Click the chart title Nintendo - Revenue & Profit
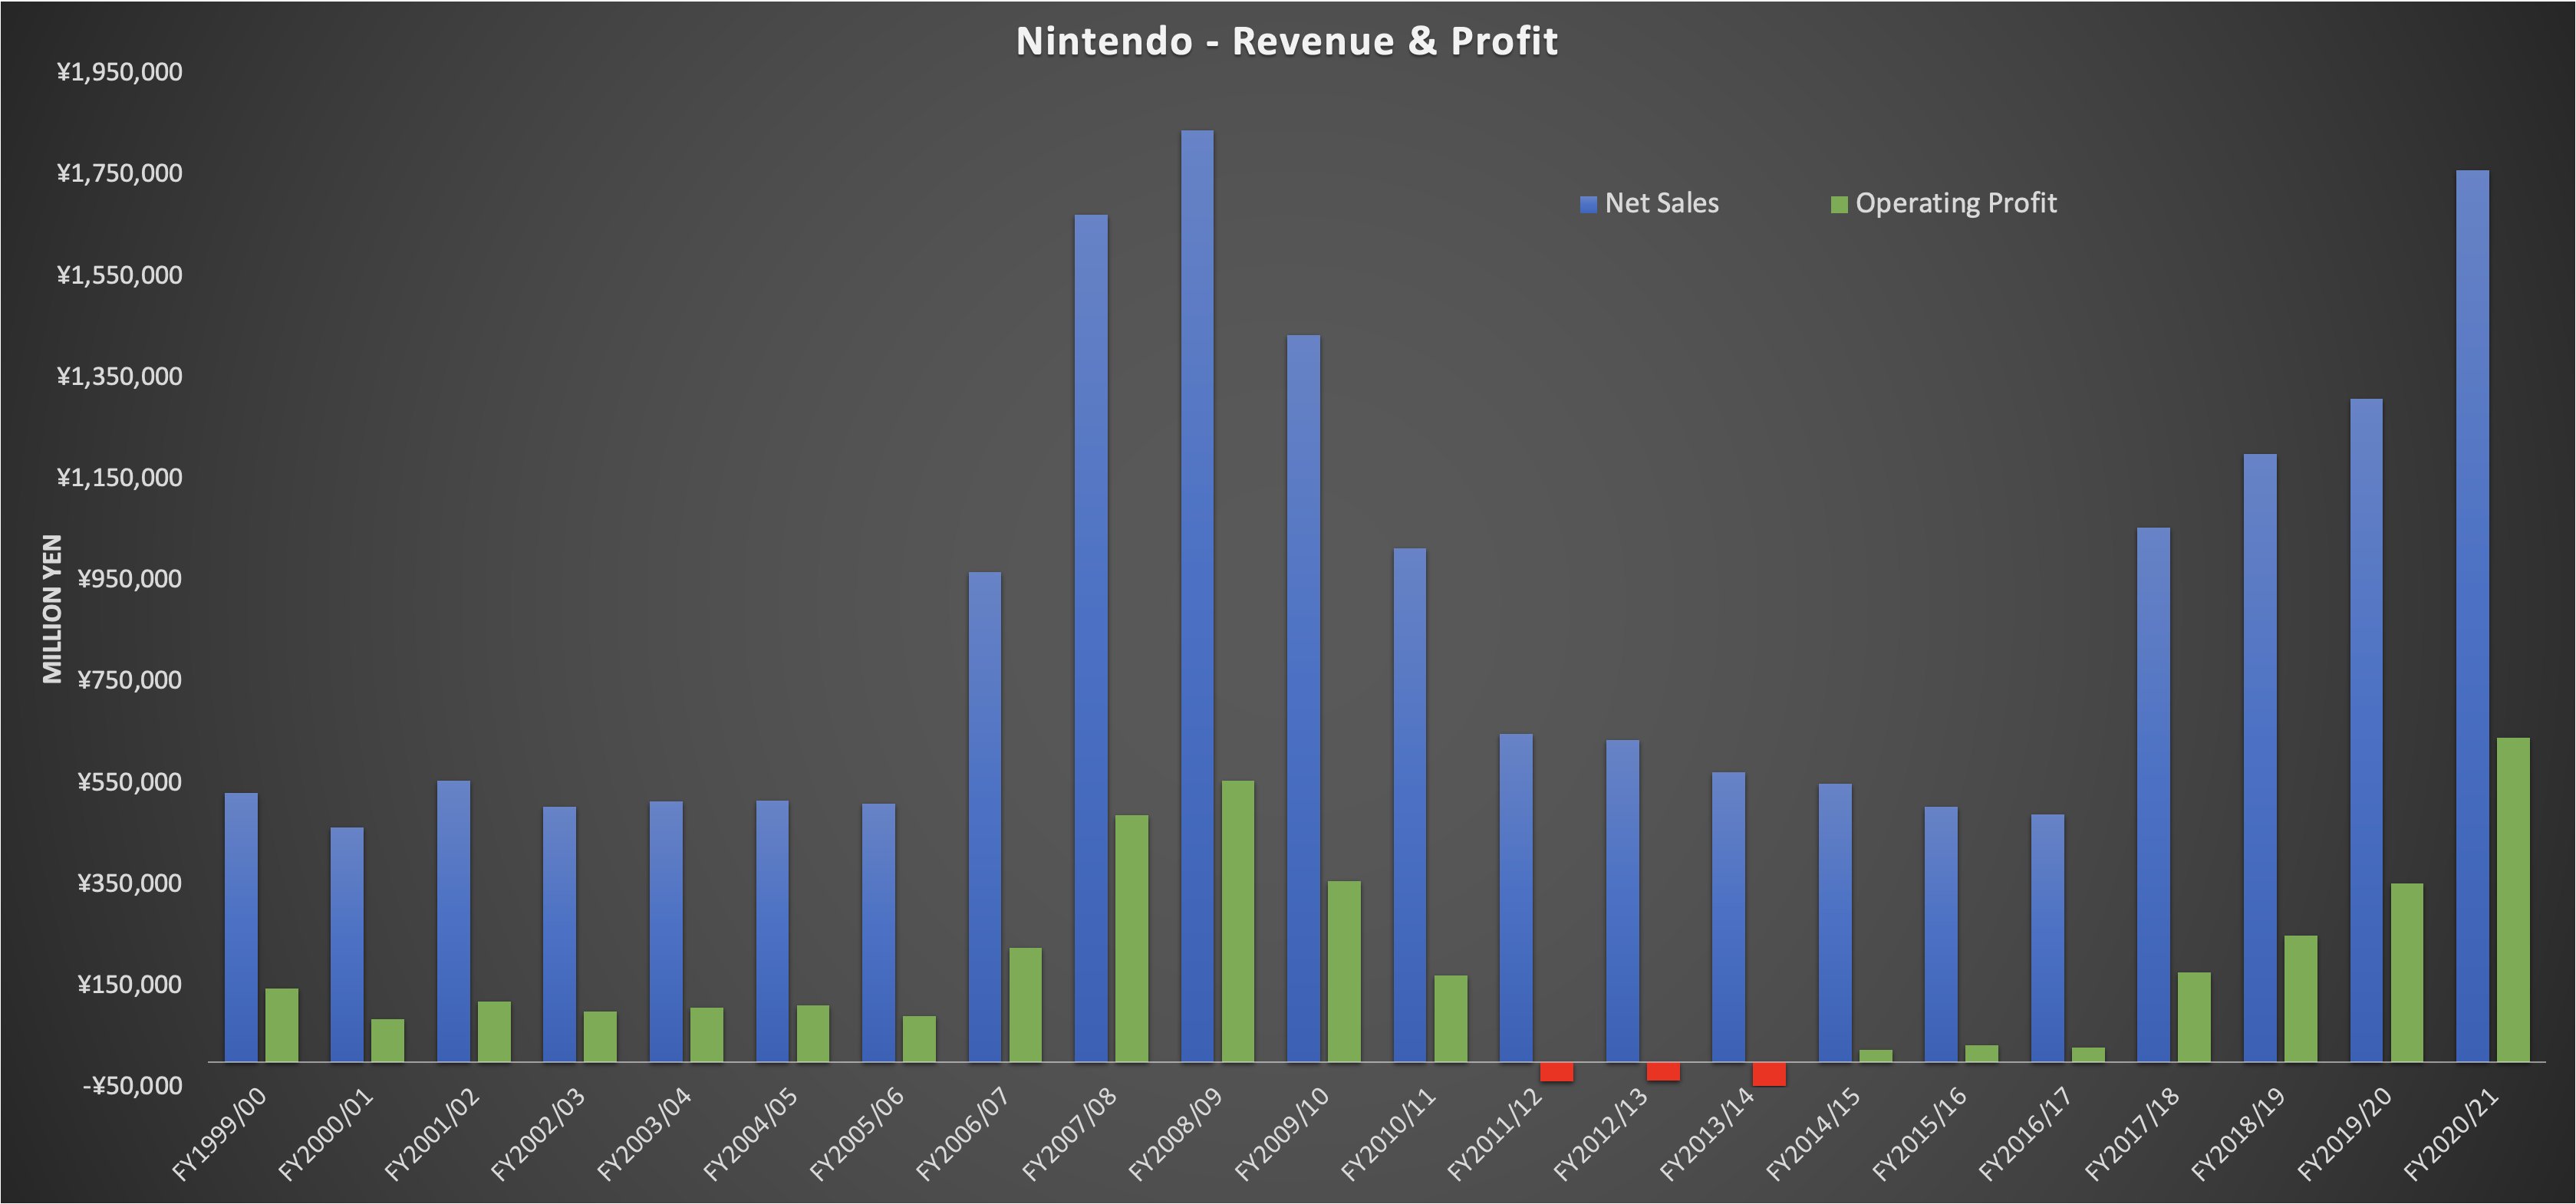Viewport: 2576px width, 1204px height. pyautogui.click(x=1287, y=41)
